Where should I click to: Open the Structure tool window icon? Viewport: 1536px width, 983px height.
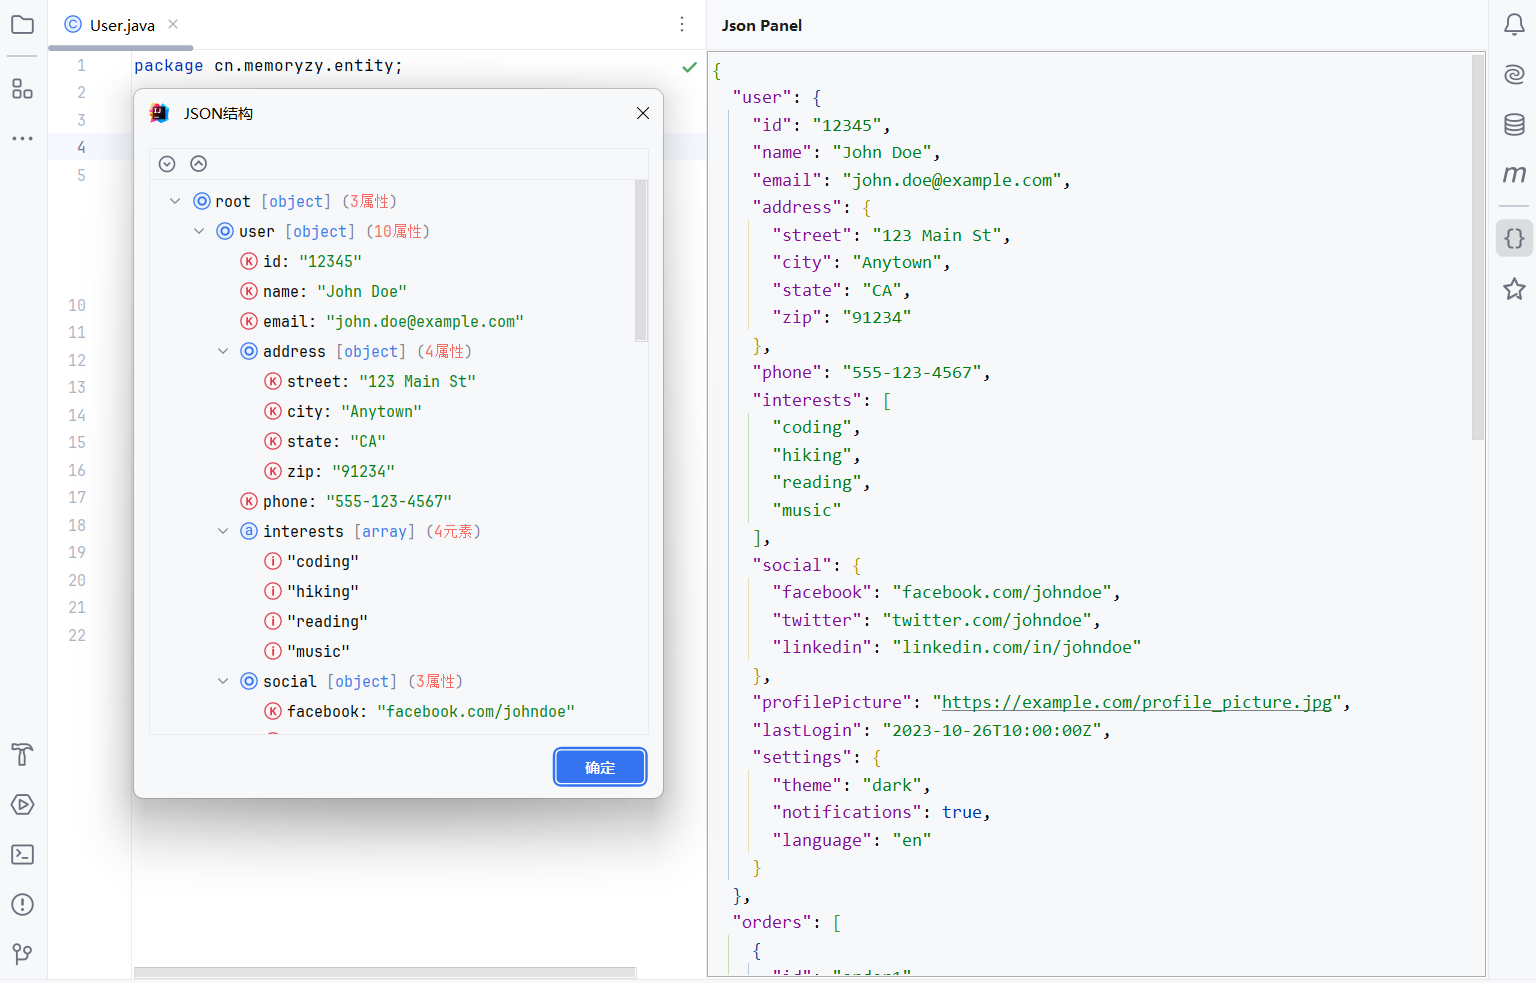coord(22,89)
